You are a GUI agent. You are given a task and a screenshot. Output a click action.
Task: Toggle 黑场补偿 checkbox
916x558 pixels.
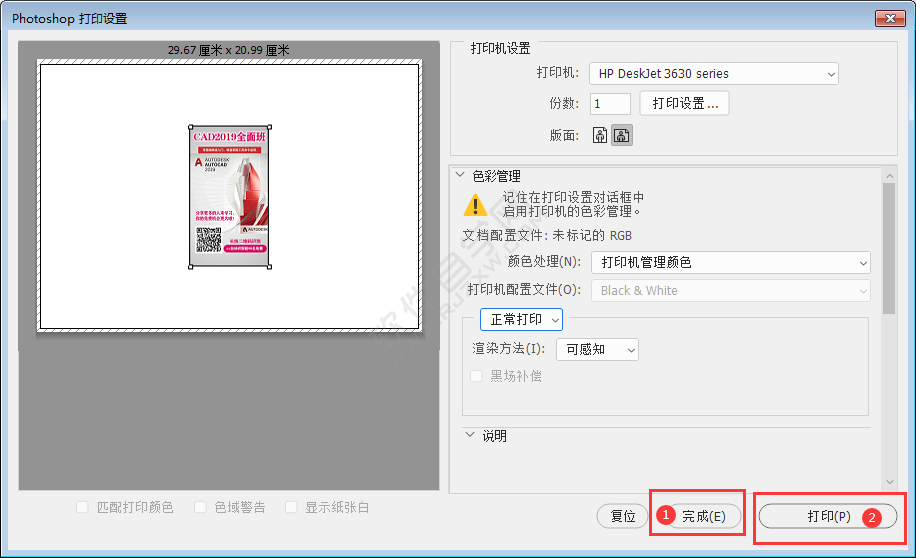(x=477, y=376)
